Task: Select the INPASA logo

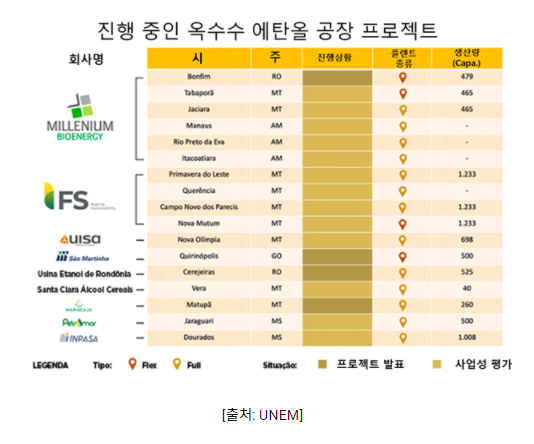Action: pos(79,338)
